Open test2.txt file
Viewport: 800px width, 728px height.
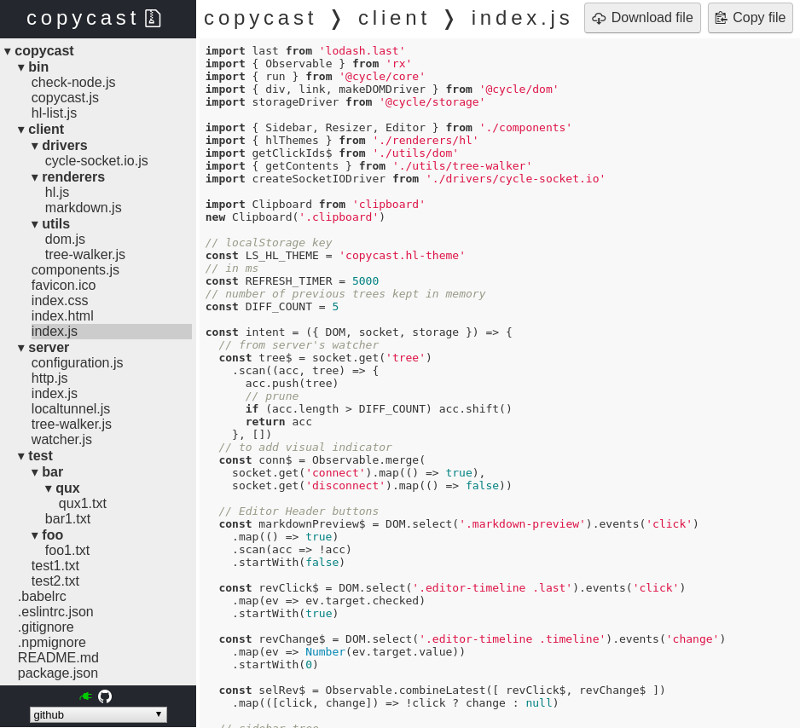[55, 582]
